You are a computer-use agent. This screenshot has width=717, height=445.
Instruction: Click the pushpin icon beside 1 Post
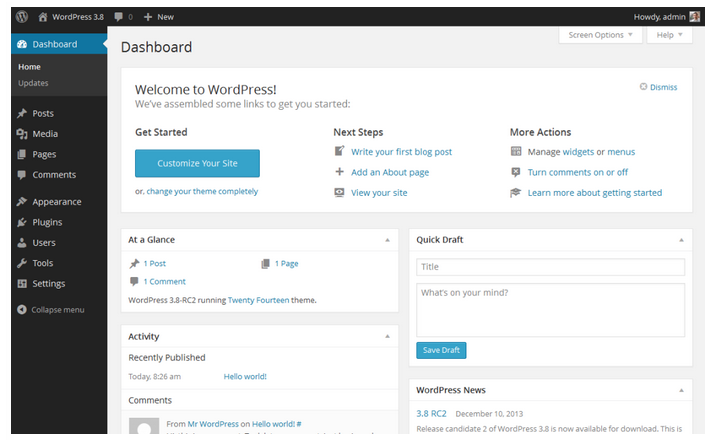[134, 263]
